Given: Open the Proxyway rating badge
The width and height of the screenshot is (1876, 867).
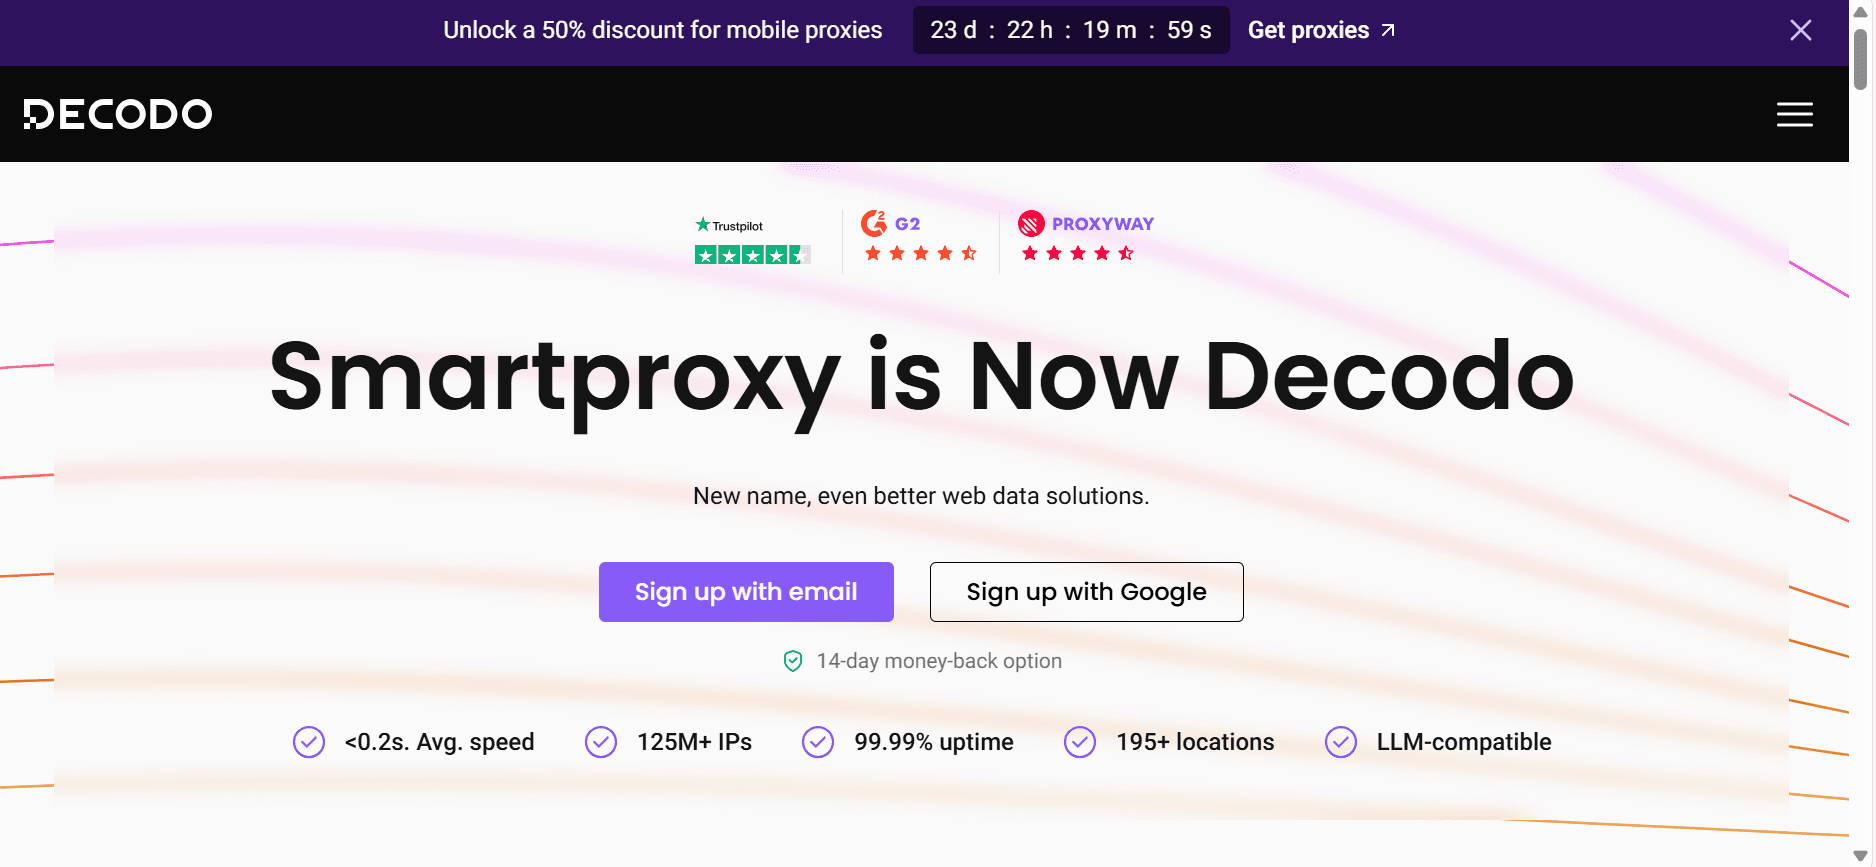Looking at the screenshot, I should pos(1086,238).
